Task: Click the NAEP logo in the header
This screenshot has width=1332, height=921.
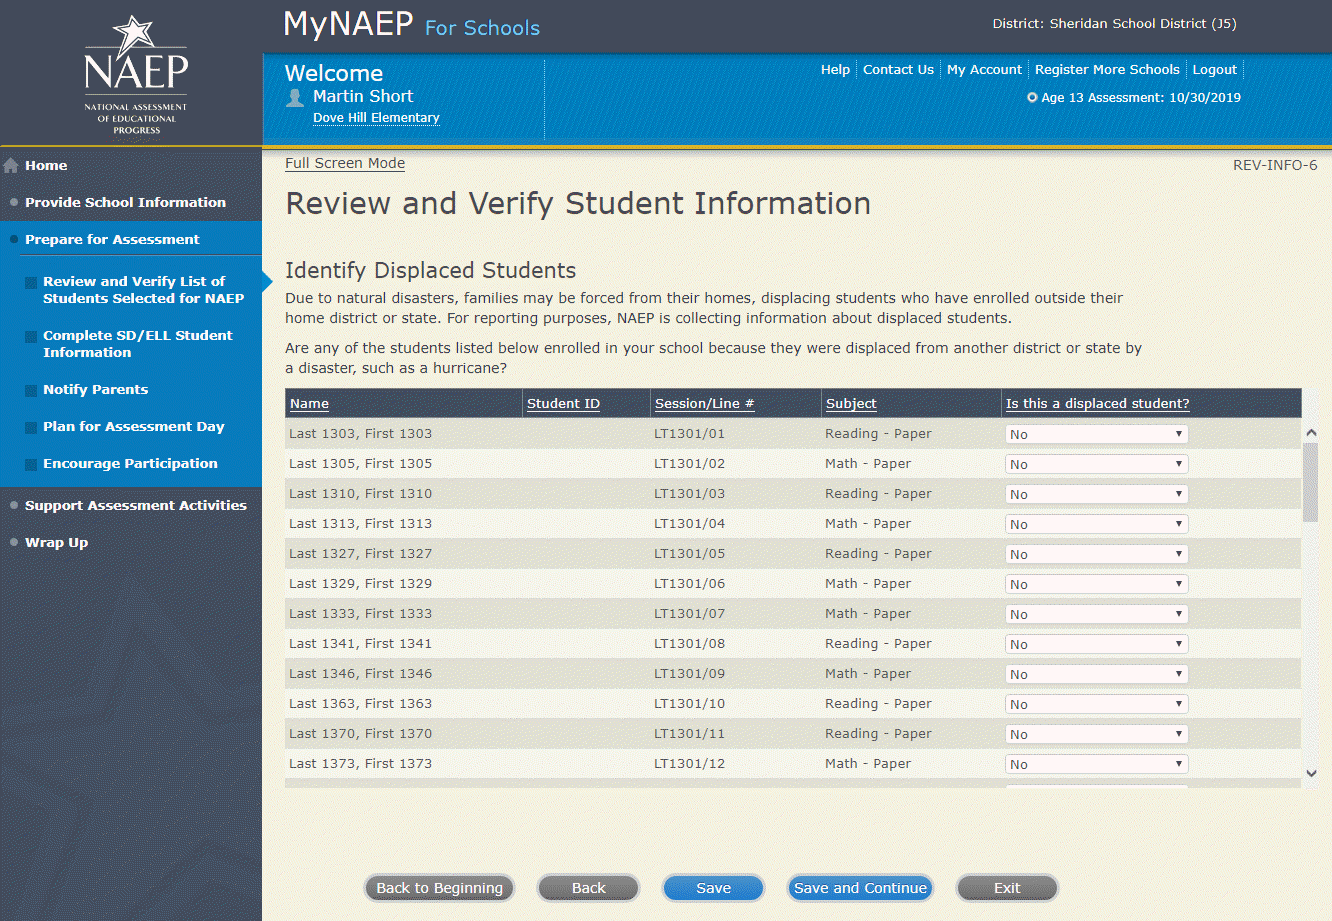Action: click(135, 75)
